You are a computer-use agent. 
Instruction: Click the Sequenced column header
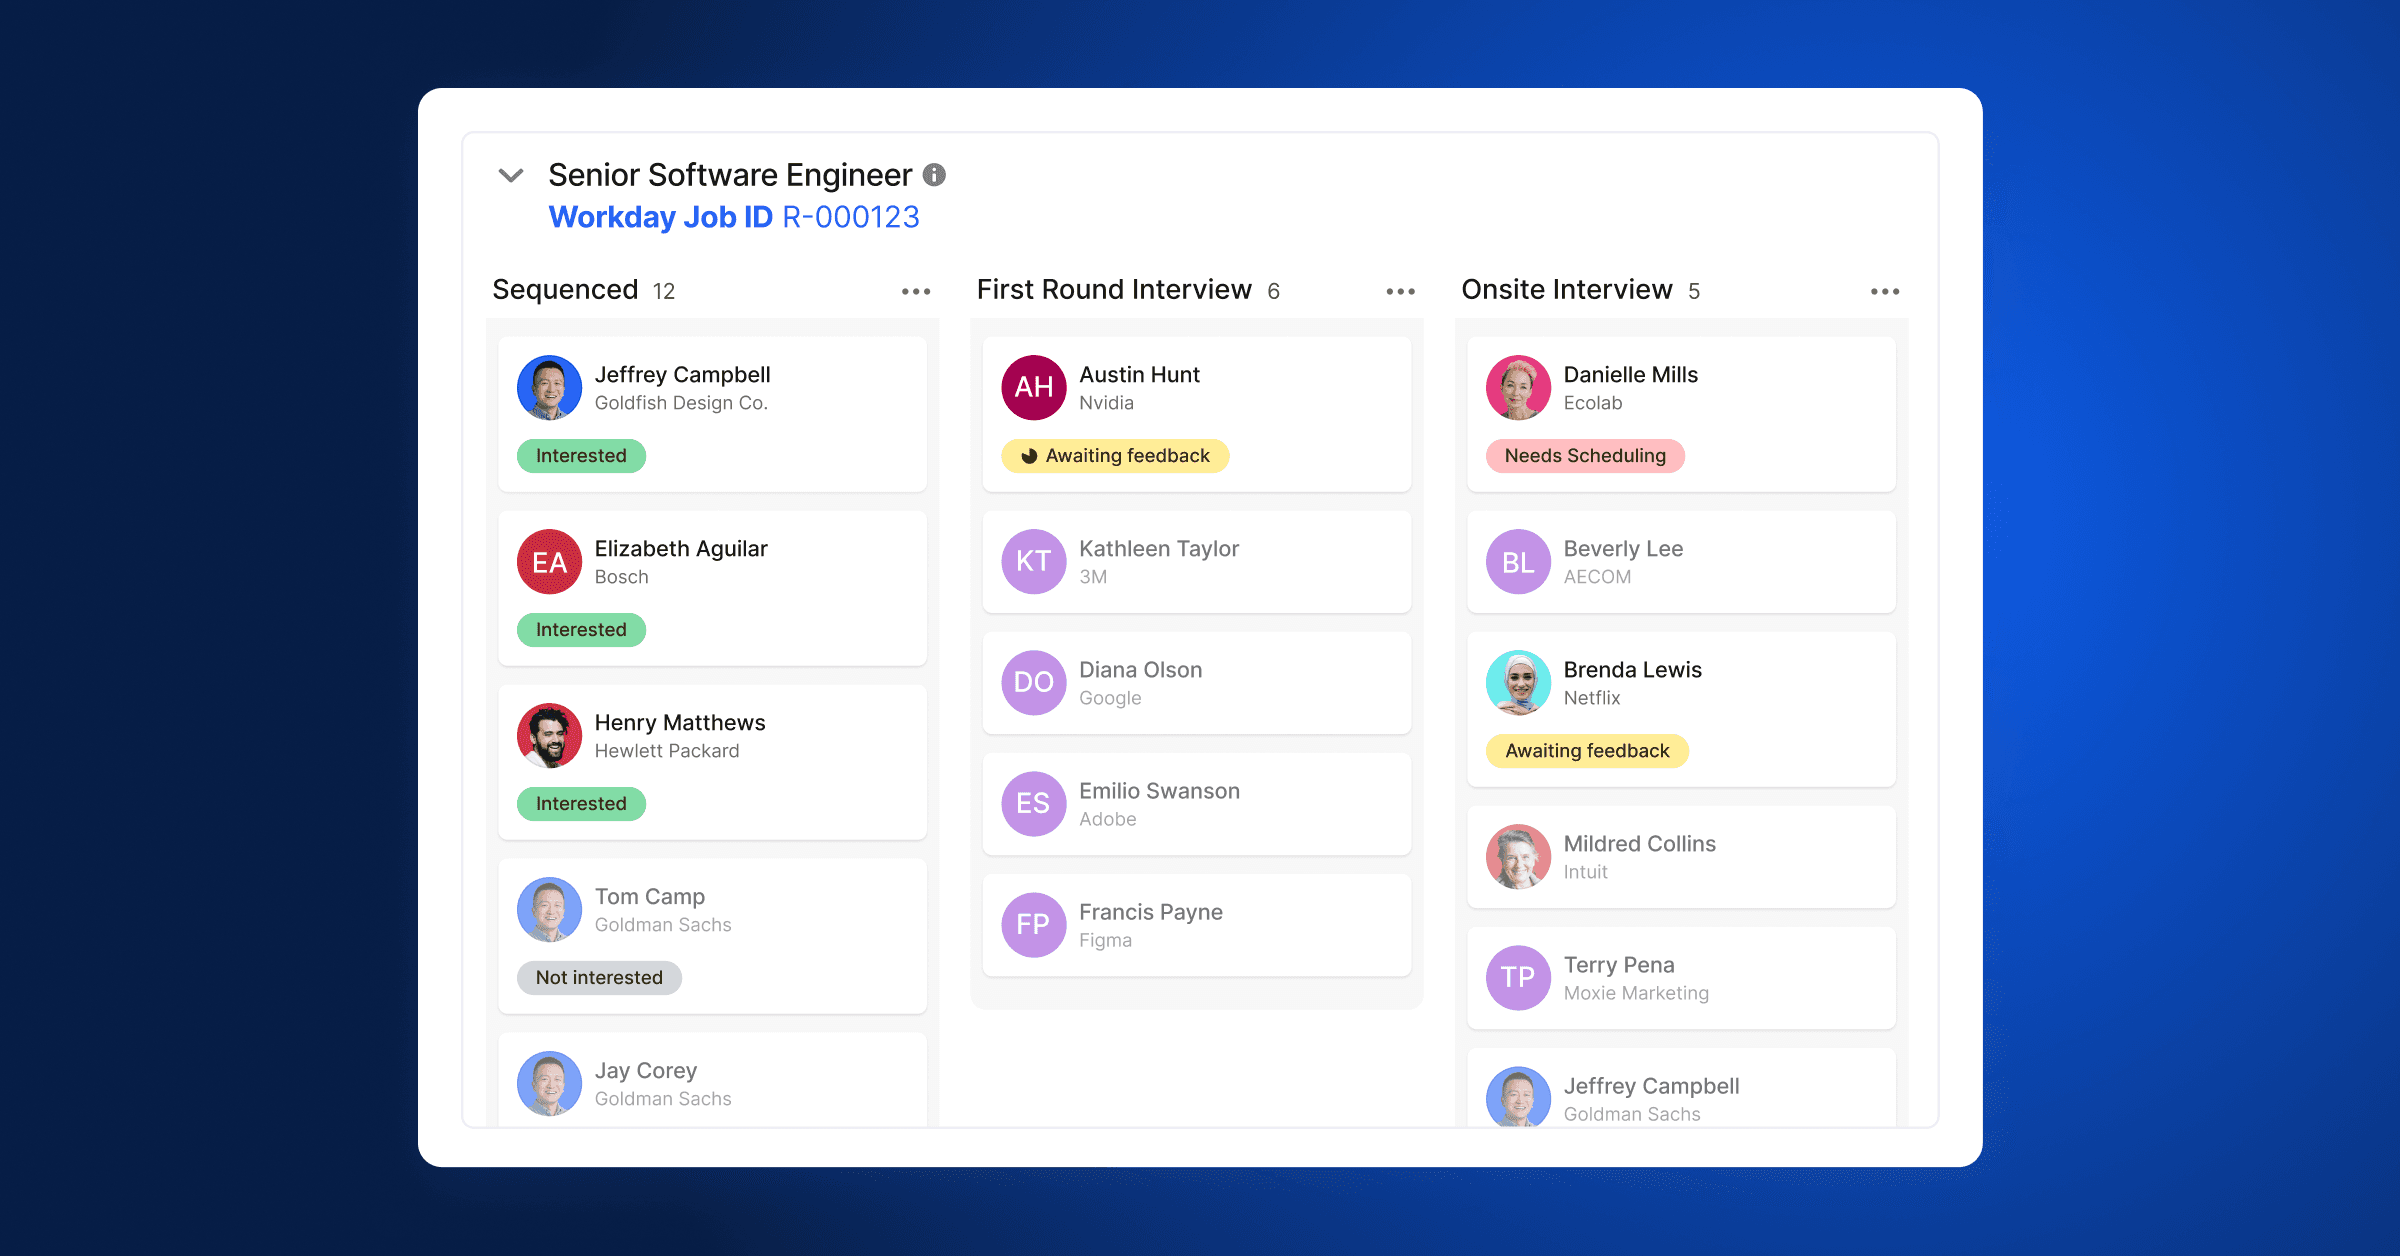click(x=565, y=290)
